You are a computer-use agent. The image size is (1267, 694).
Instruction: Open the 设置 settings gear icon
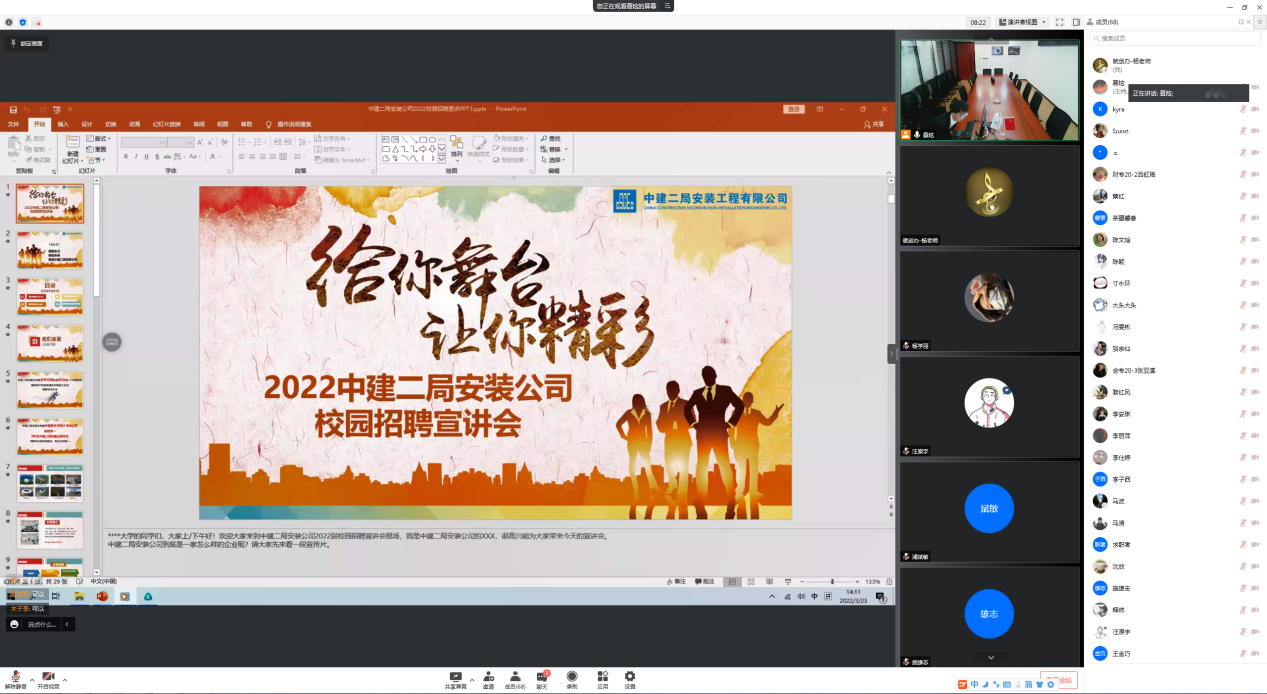pos(630,676)
